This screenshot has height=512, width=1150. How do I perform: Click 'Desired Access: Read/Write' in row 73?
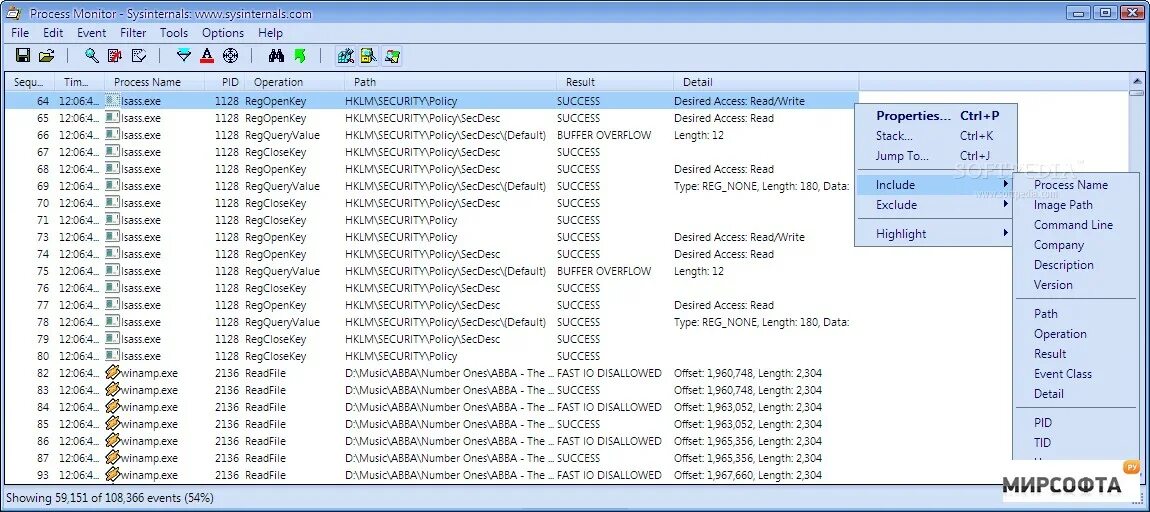(x=739, y=237)
